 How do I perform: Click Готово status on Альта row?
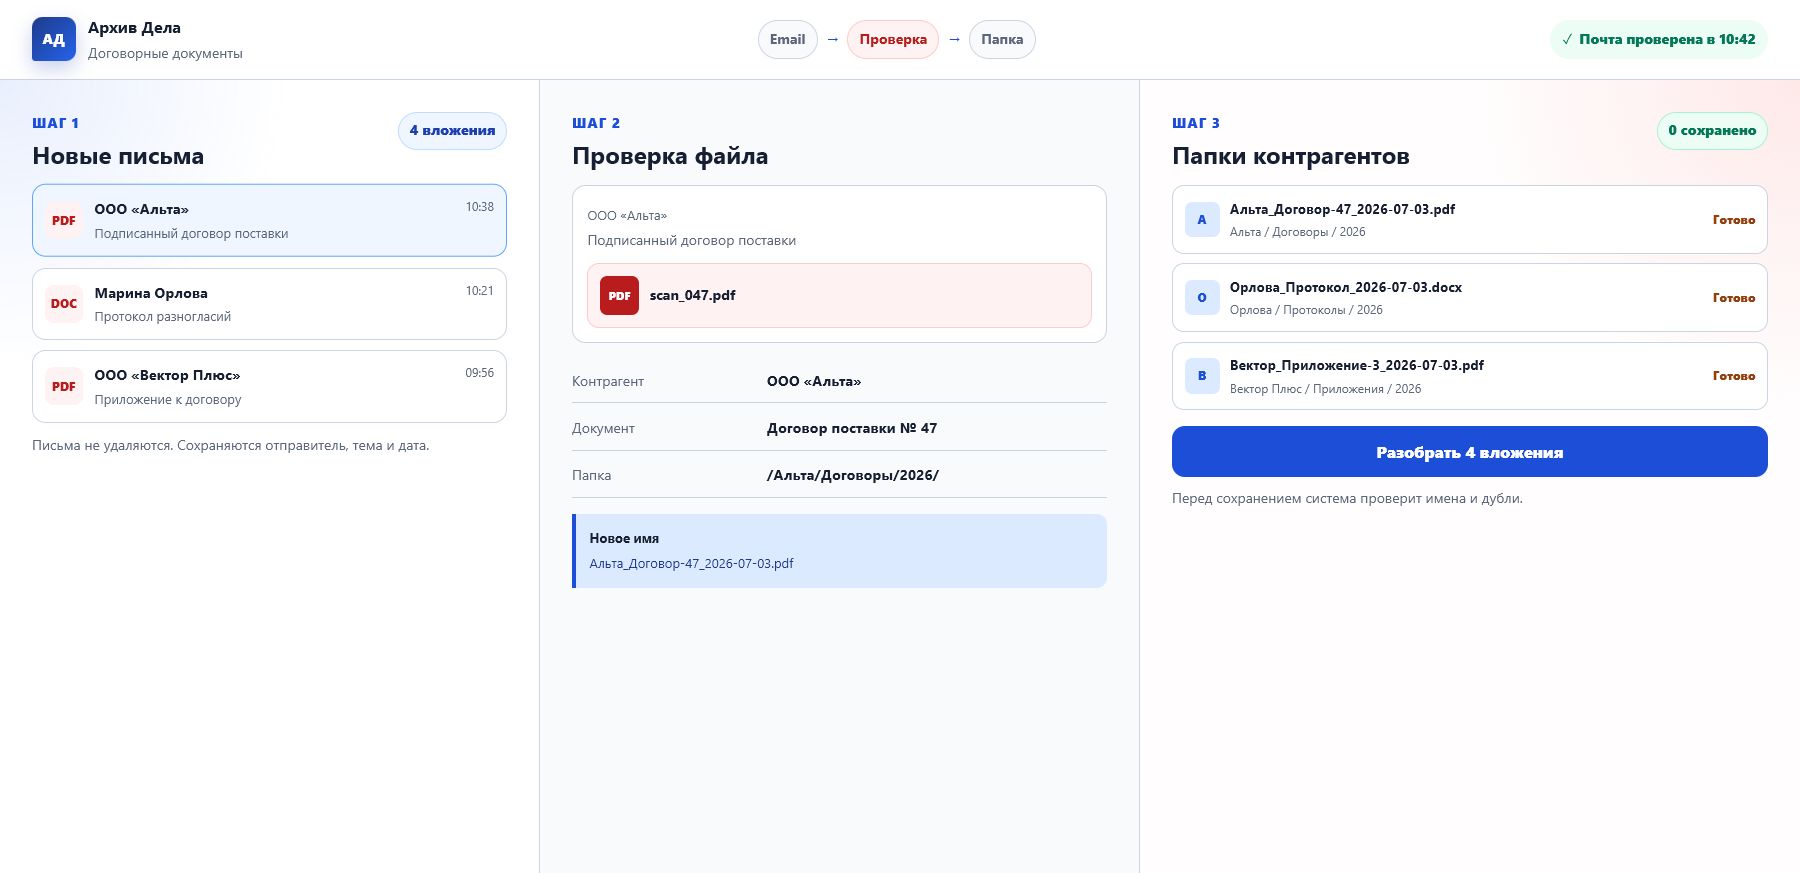pos(1734,220)
